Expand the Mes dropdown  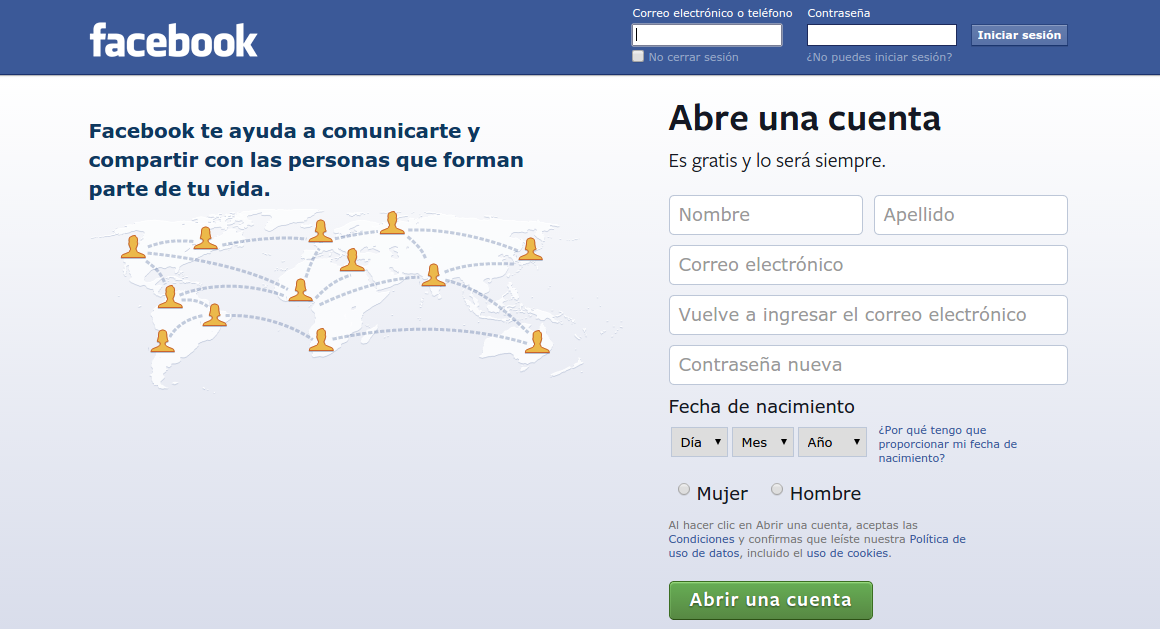[762, 442]
